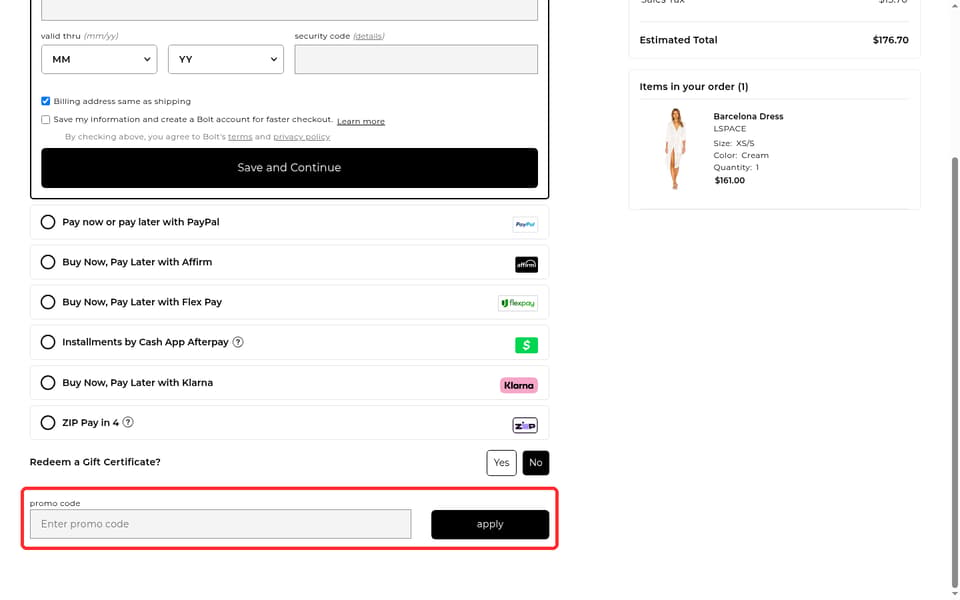Click the PayPal logo icon
Viewport: 960px width, 600px height.
[525, 224]
